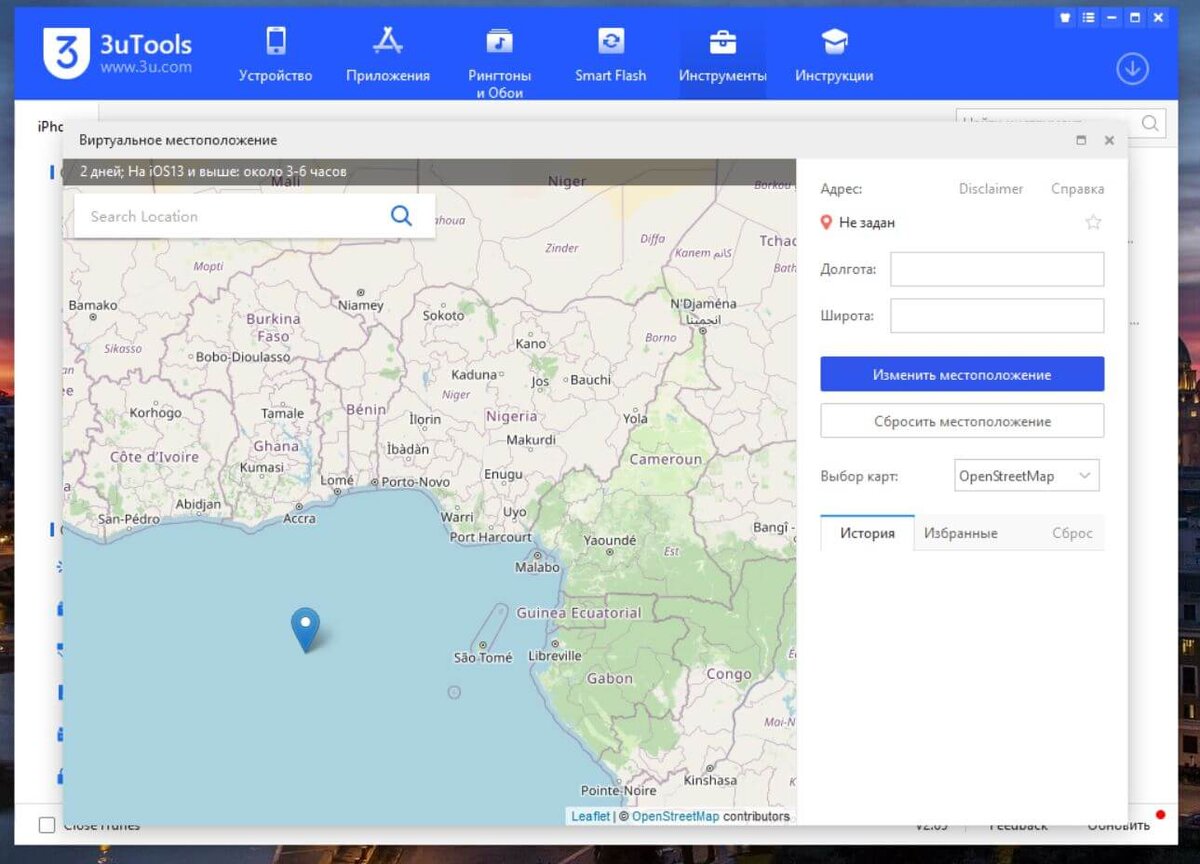This screenshot has height=864, width=1200.
Task: Open the trash bin icon in title bar
Action: point(1063,17)
